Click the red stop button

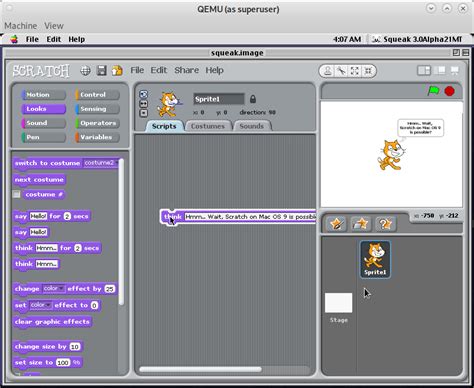[450, 91]
